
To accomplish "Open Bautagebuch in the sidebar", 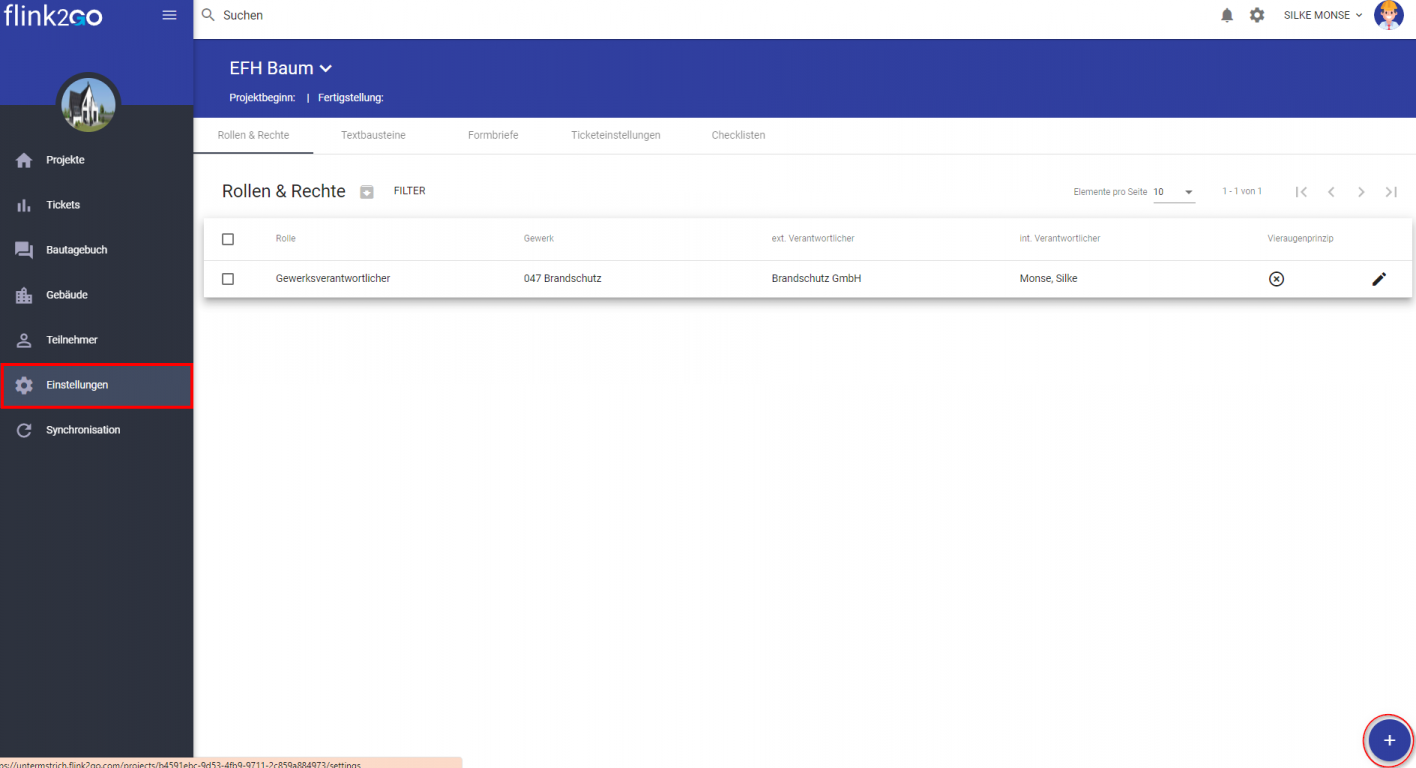I will coord(76,250).
